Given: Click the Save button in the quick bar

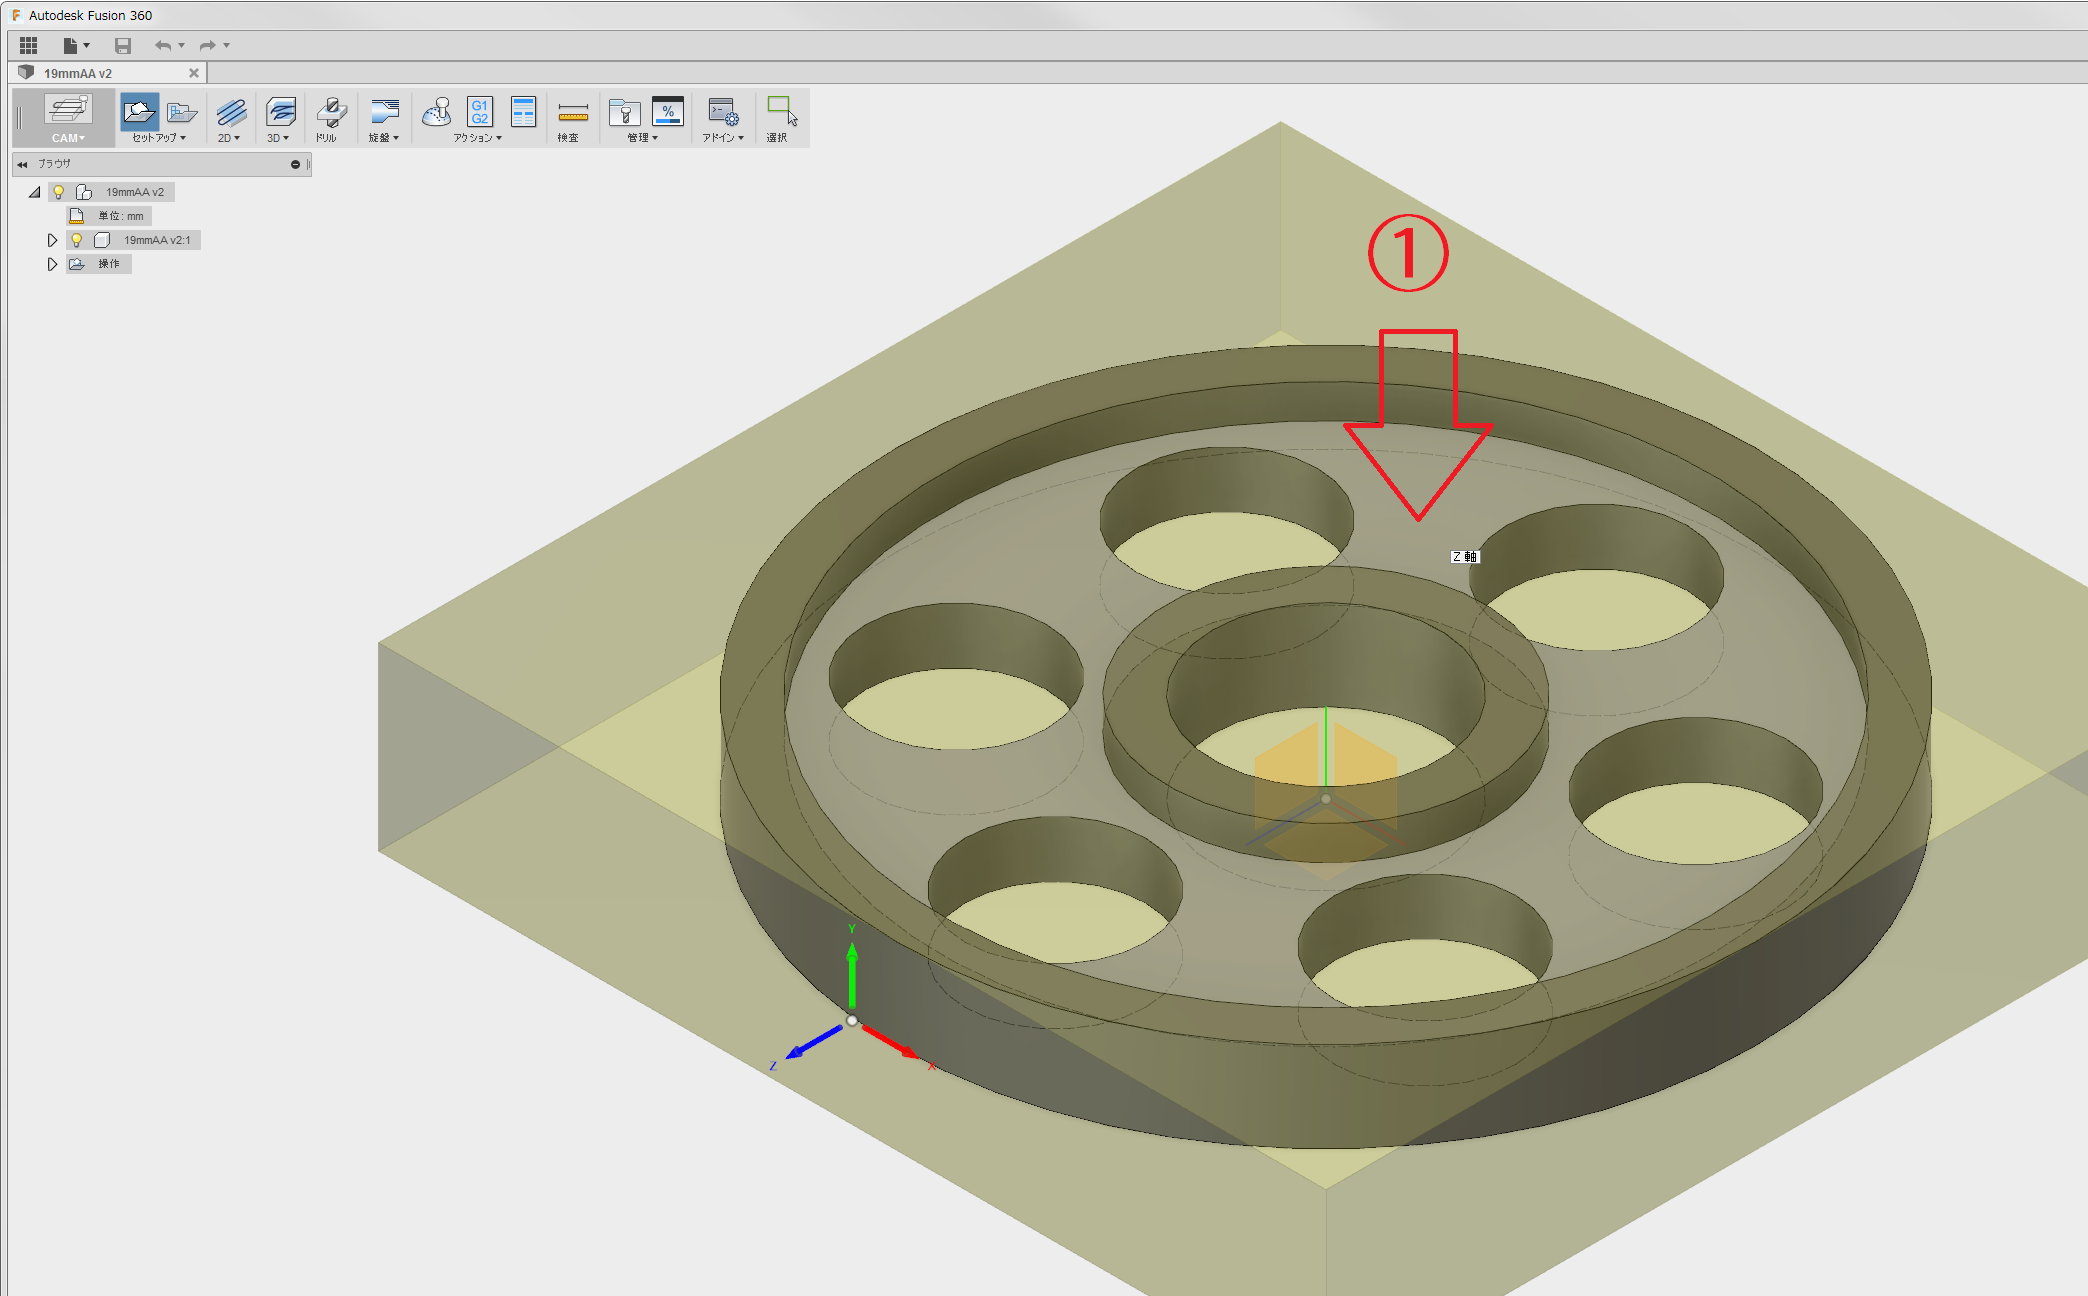Looking at the screenshot, I should (x=123, y=45).
